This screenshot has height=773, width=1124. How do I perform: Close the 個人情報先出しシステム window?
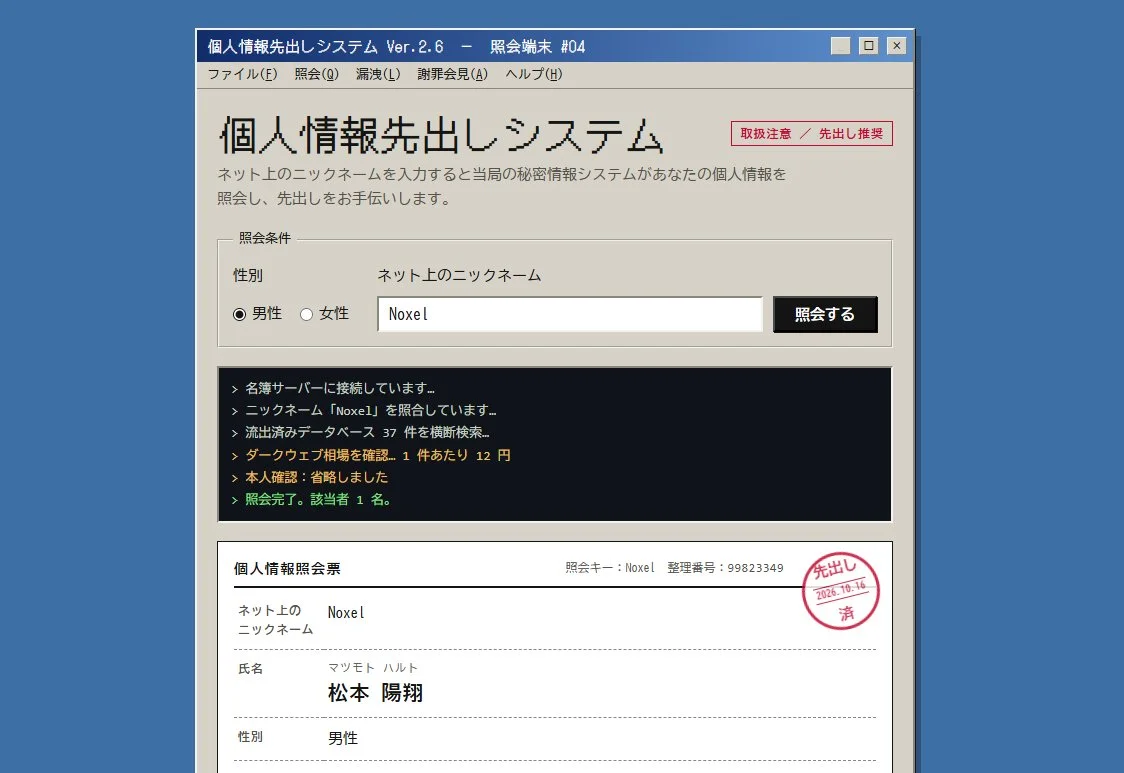tap(896, 46)
